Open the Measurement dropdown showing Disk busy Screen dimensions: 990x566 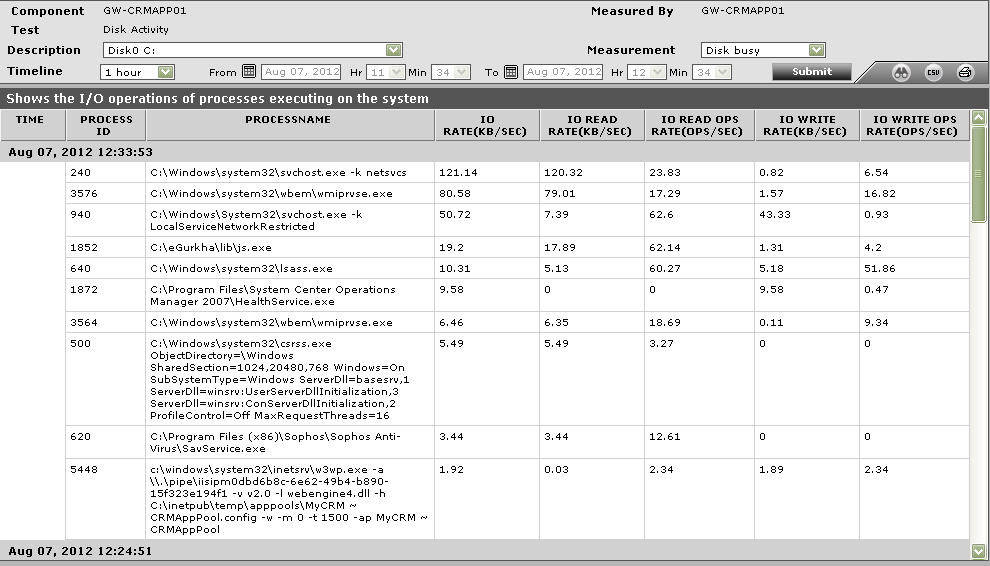[763, 50]
